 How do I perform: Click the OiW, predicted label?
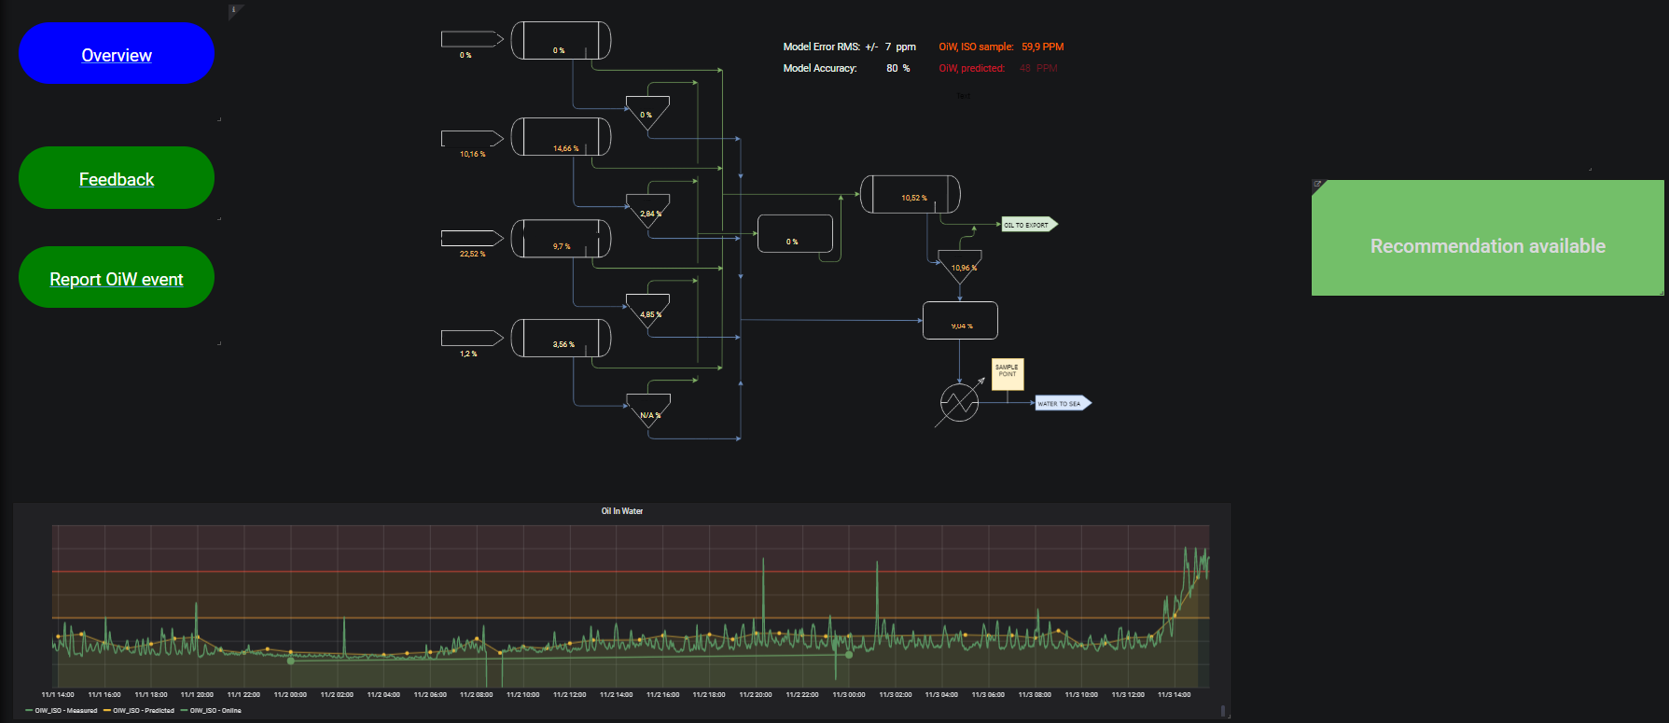(x=972, y=68)
